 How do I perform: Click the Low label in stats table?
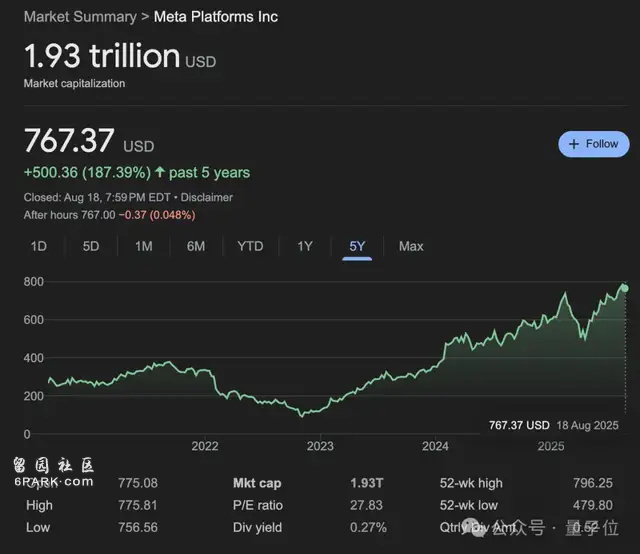[38, 527]
